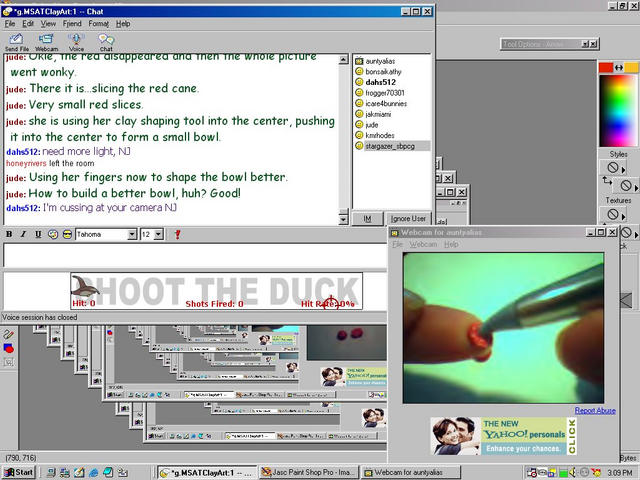Click the system clock showing 3:09 PM
This screenshot has height=480, width=640.
point(620,473)
